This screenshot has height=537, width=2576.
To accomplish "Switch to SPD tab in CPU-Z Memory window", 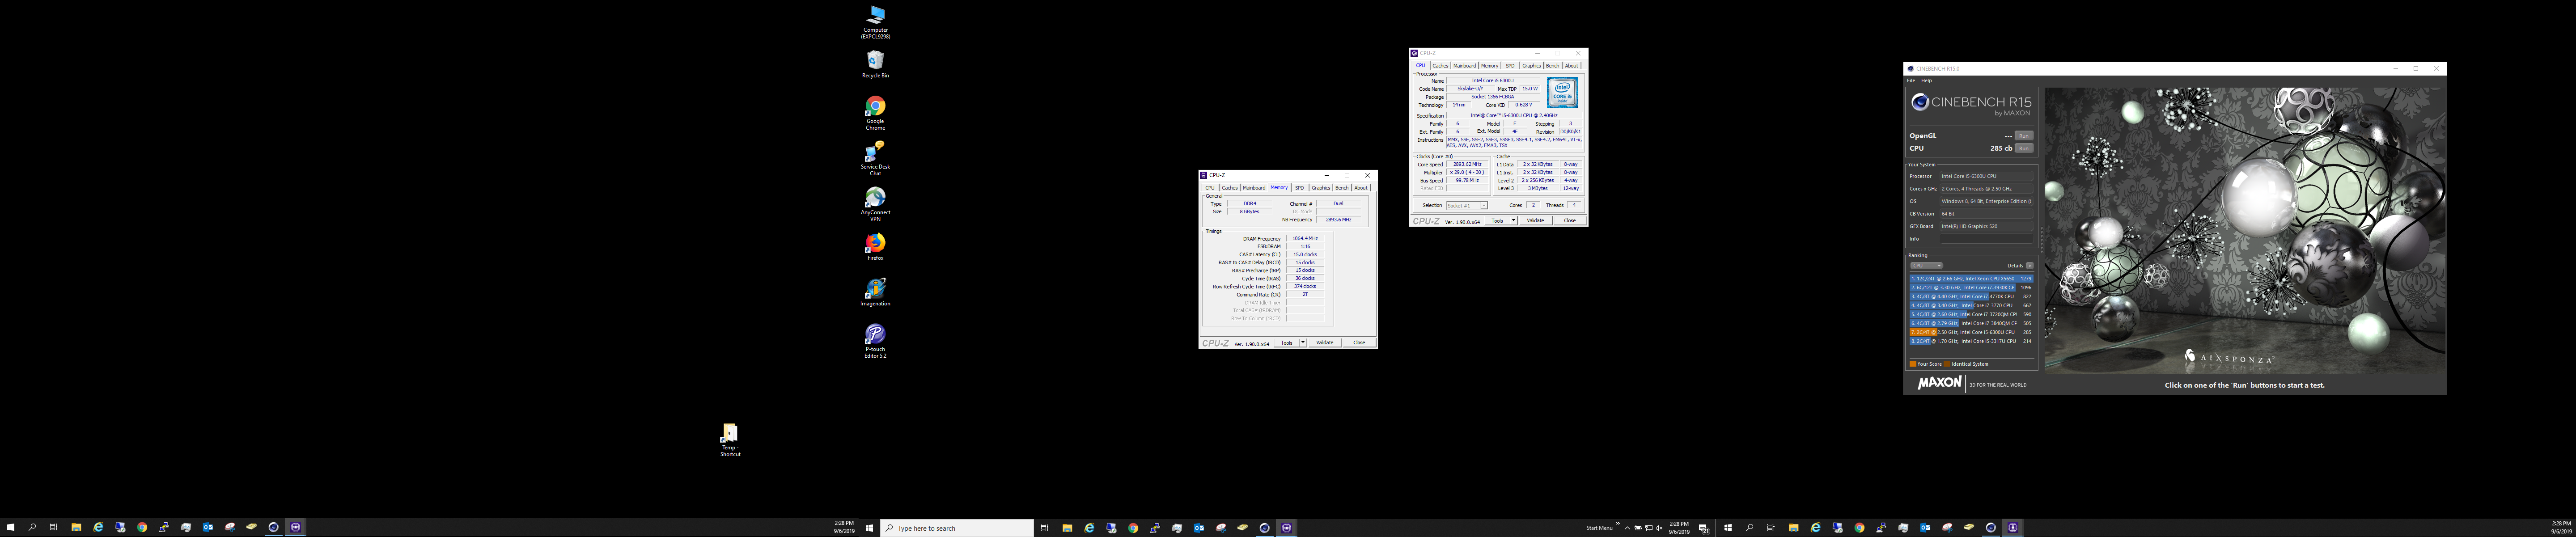I will [x=1299, y=188].
